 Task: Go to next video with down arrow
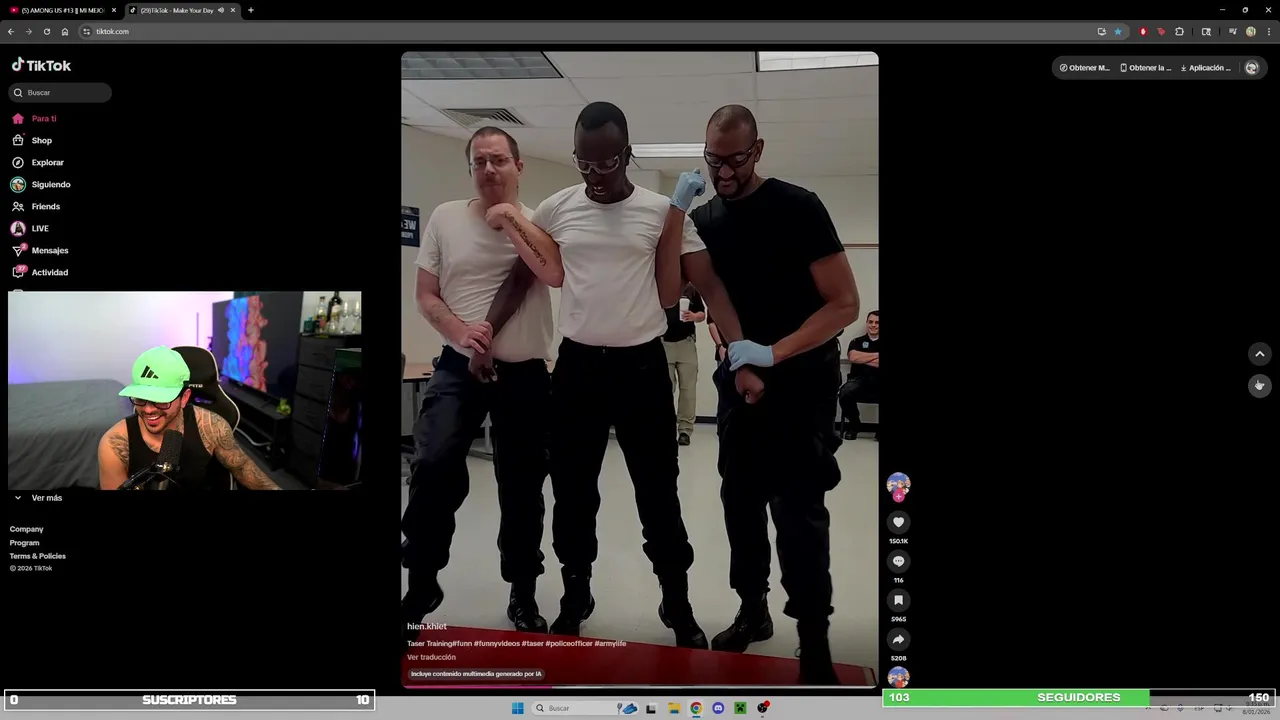[1259, 385]
